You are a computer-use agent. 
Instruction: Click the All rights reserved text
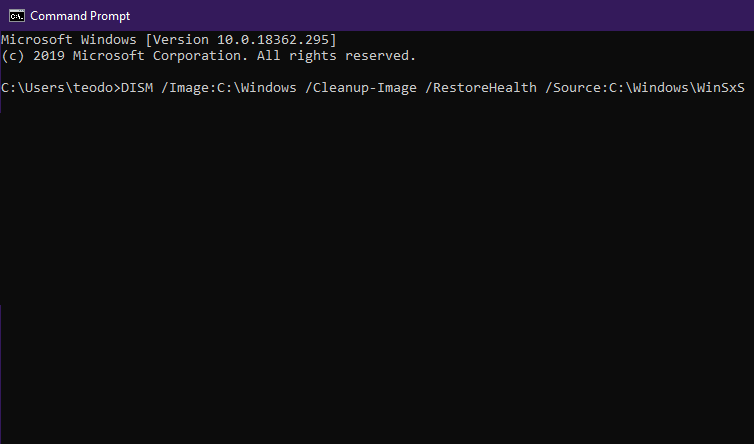[336, 56]
